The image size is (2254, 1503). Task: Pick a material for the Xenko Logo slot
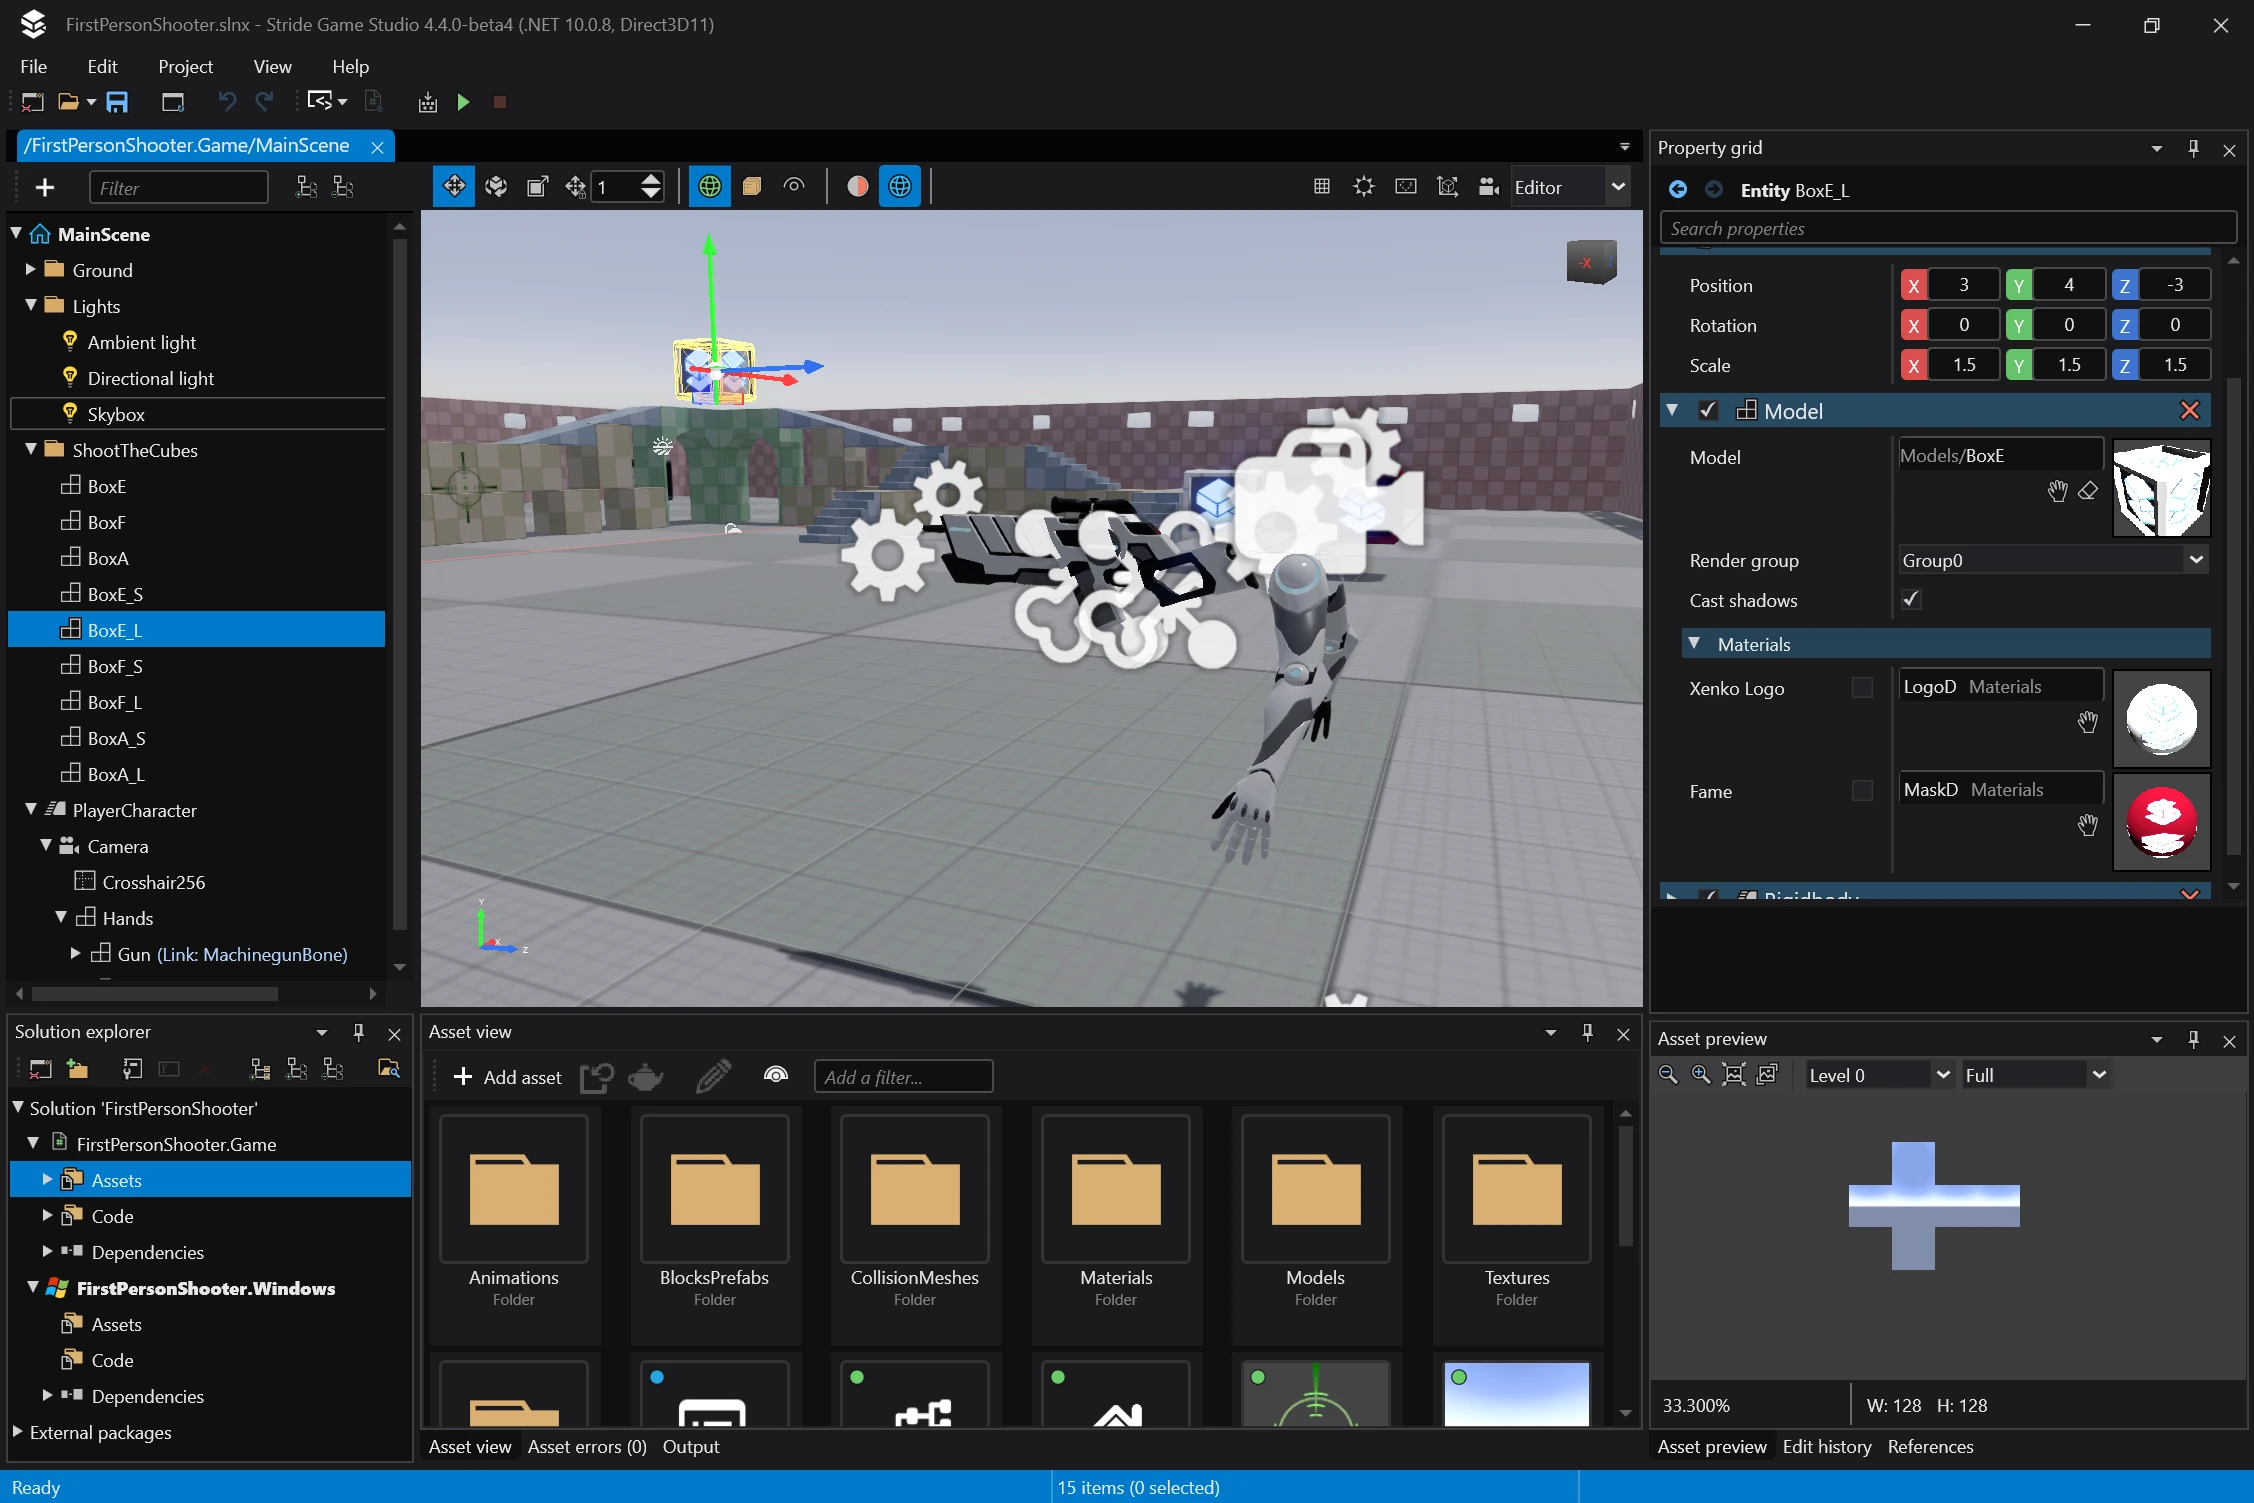tap(2087, 722)
